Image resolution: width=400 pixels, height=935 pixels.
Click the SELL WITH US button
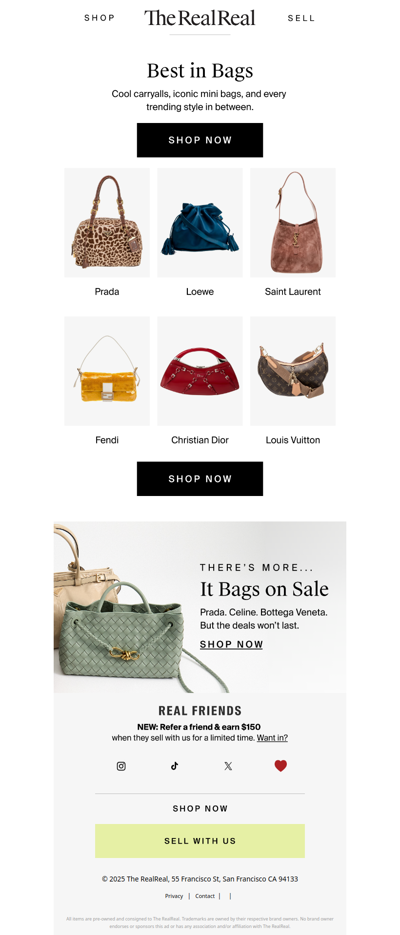(x=200, y=841)
